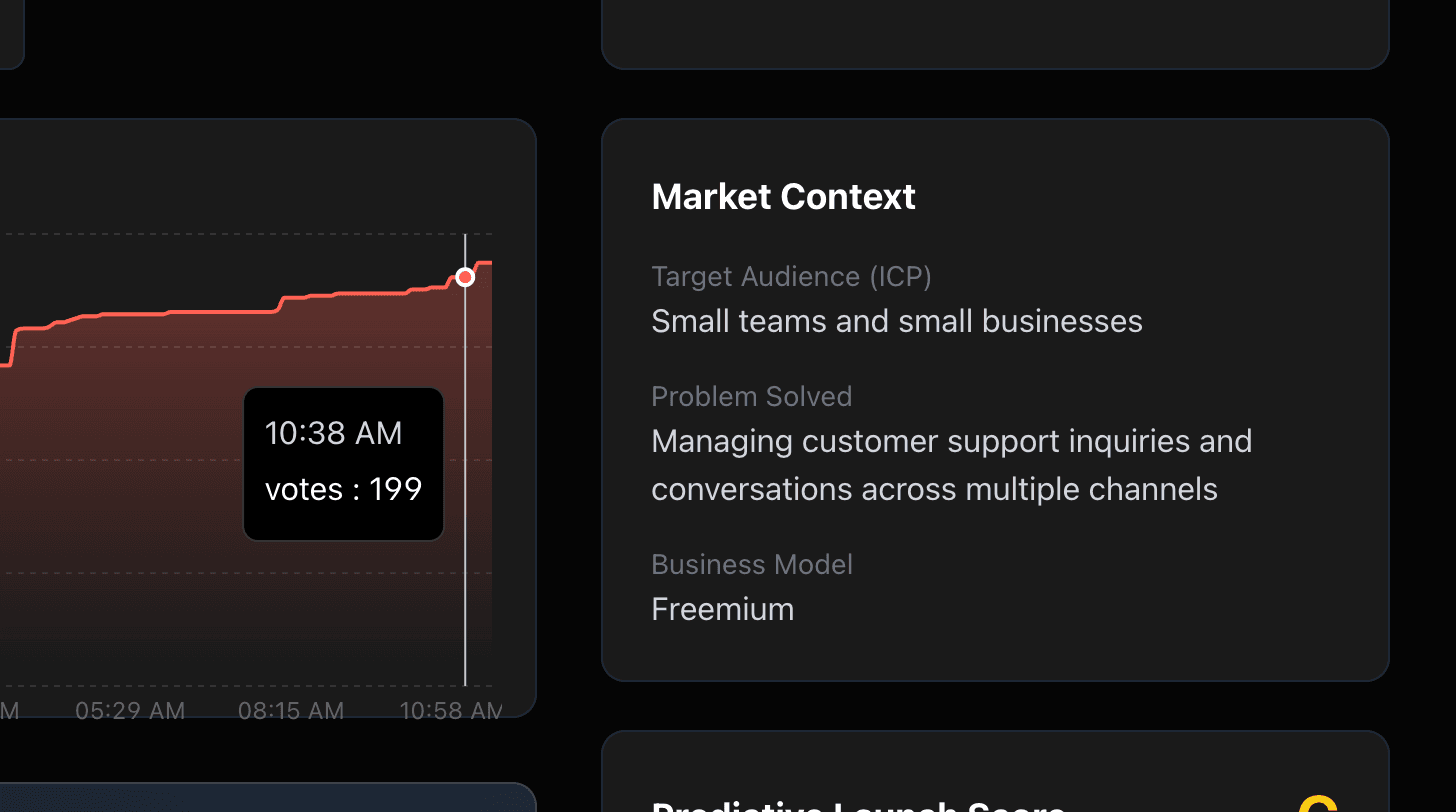Click the "Business Model" label
This screenshot has height=812, width=1456.
[752, 564]
